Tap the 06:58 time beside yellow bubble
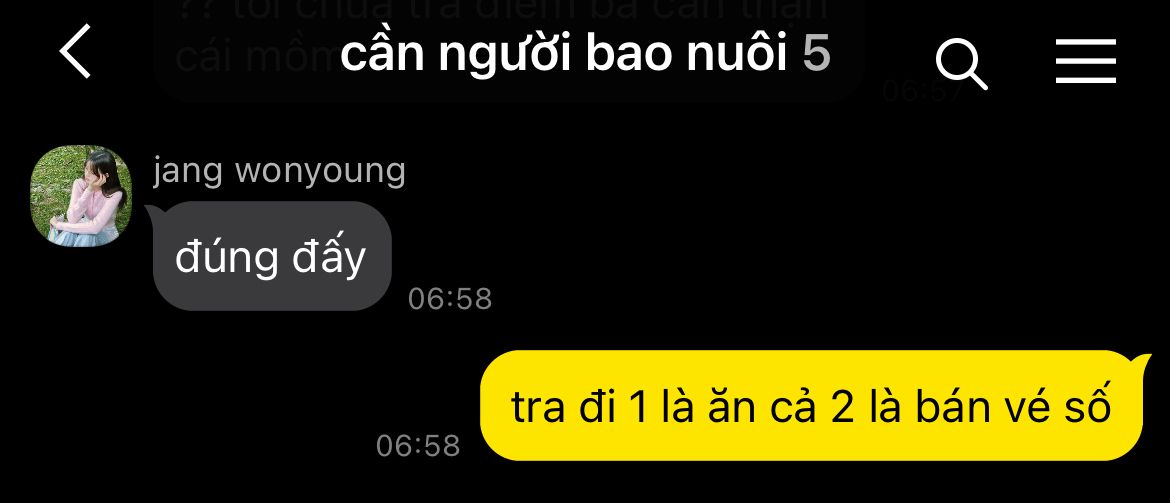Viewport: 1170px width, 503px height. click(x=418, y=446)
